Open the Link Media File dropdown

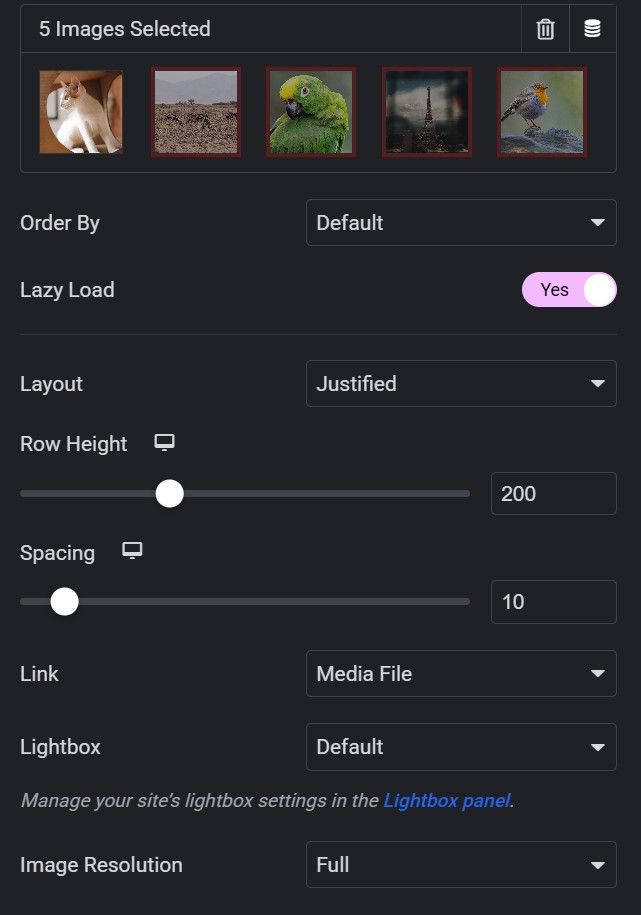461,673
